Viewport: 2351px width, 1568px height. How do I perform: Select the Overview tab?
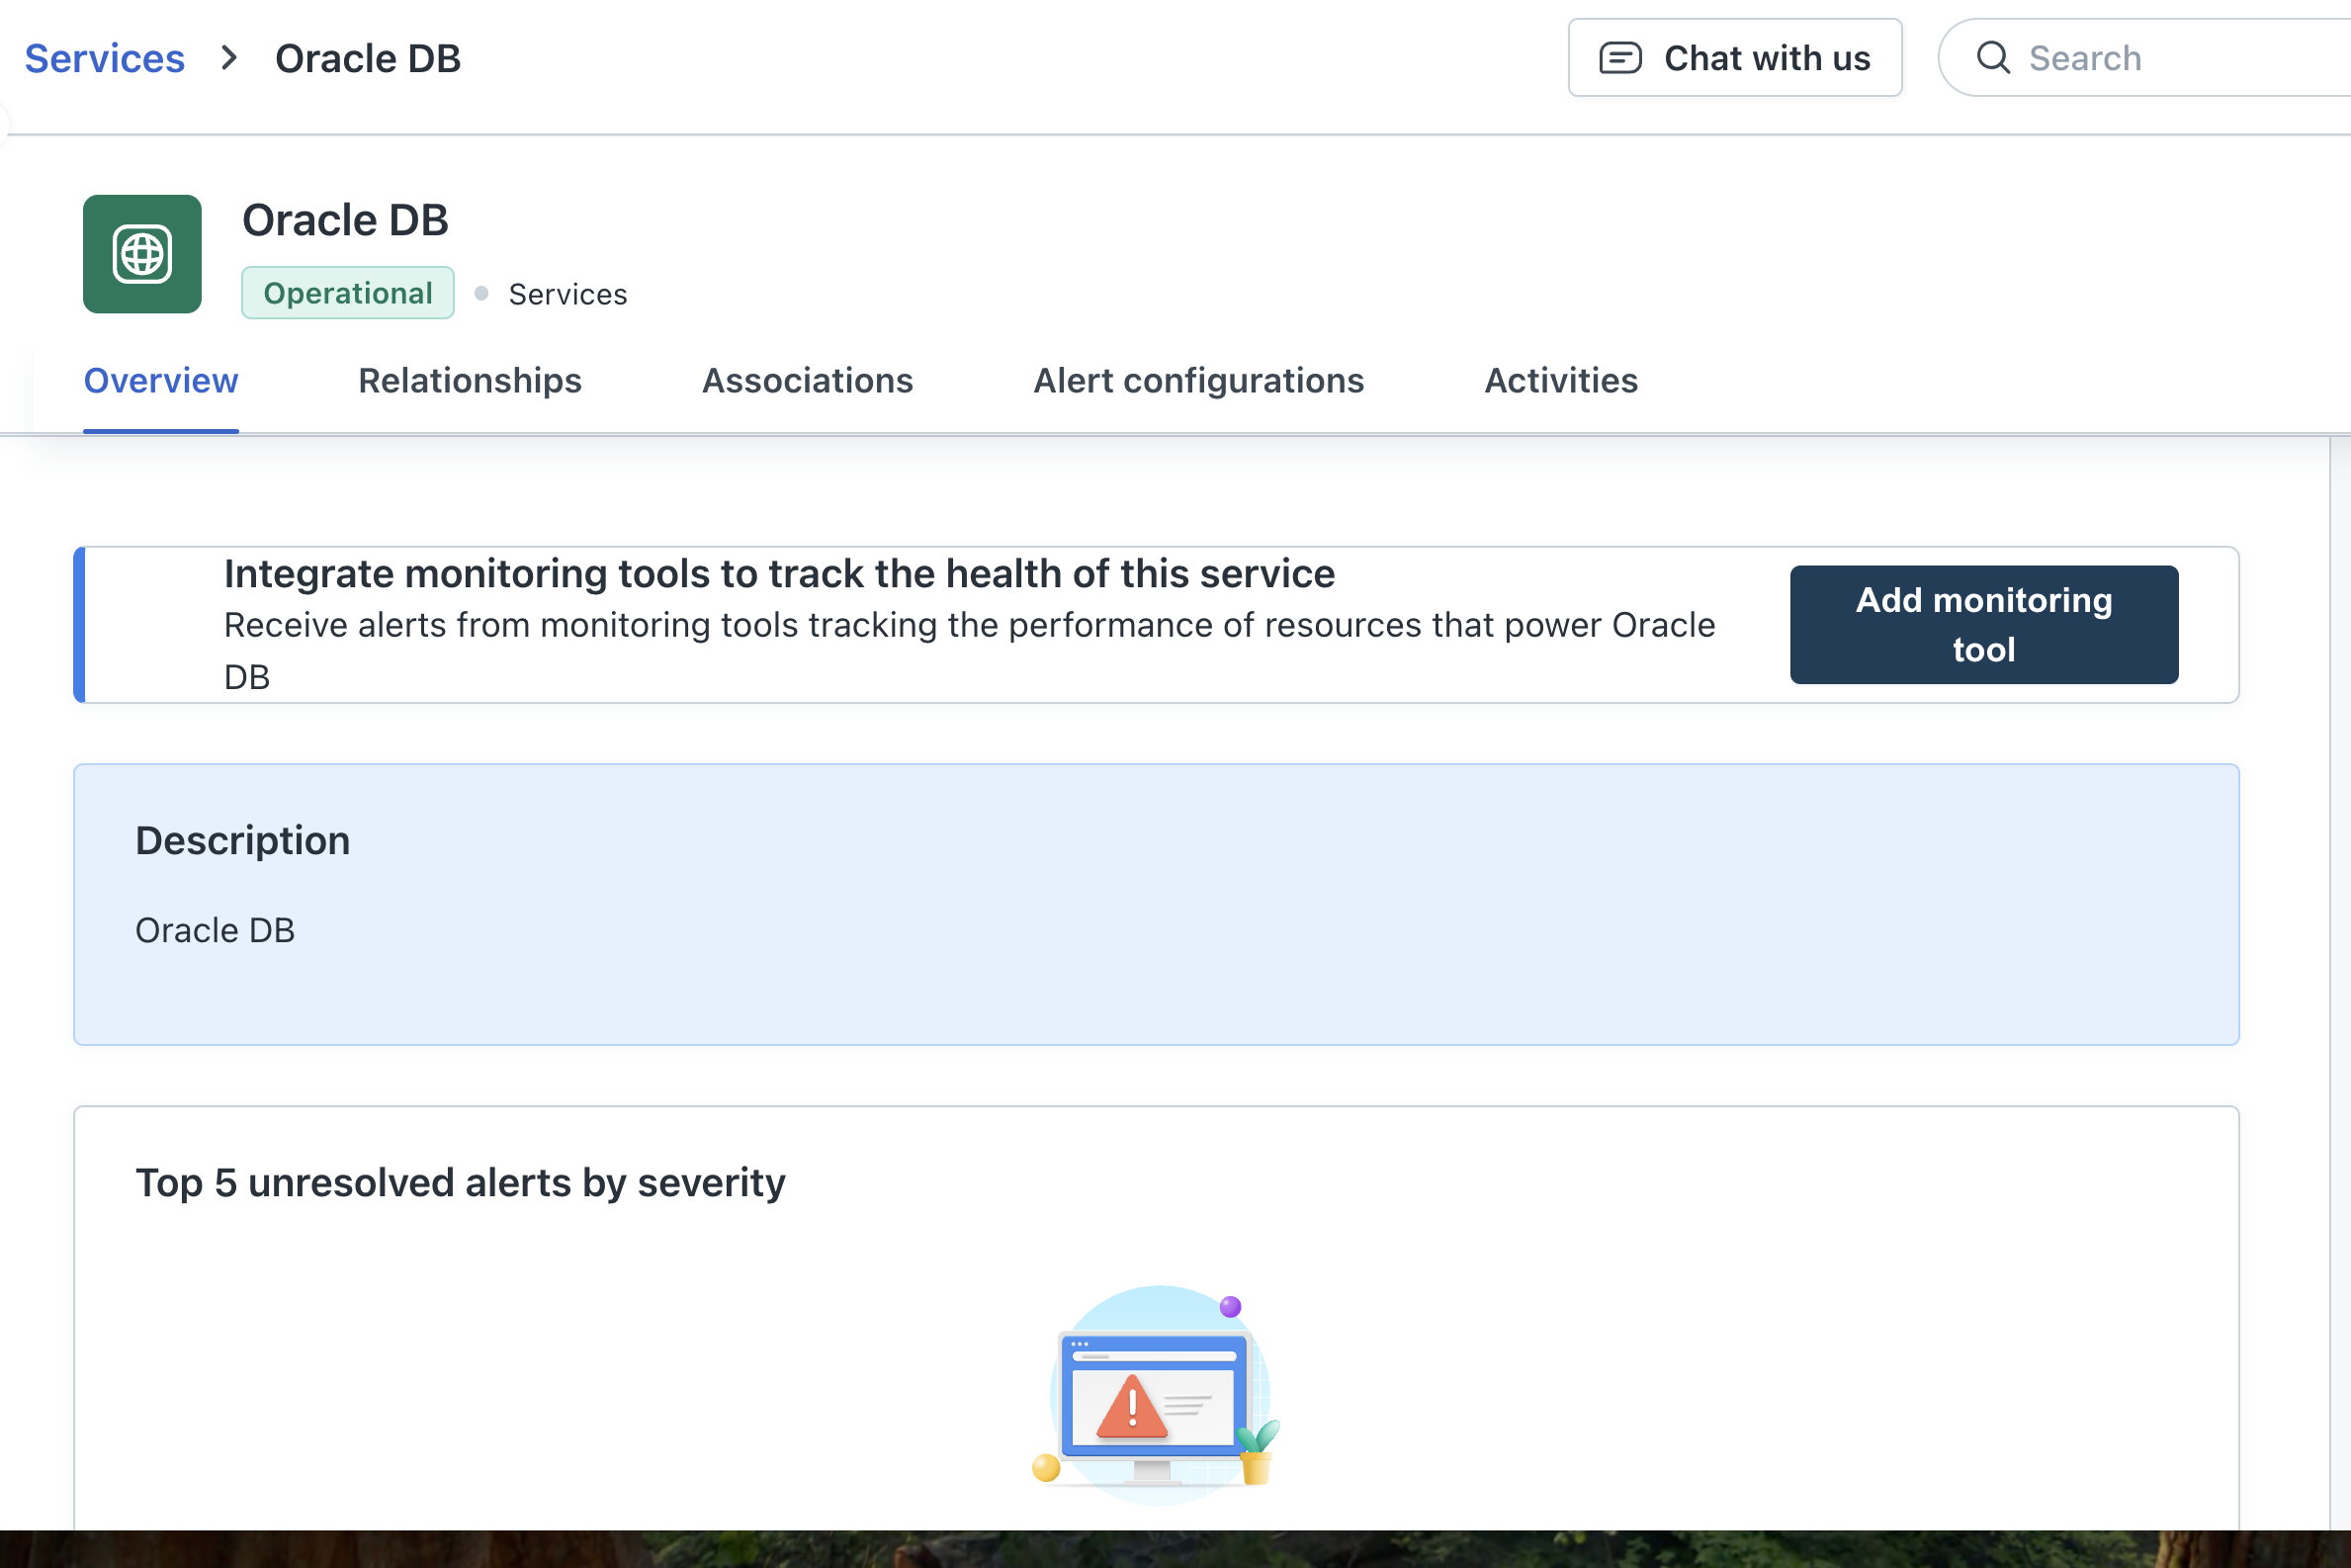(x=161, y=381)
